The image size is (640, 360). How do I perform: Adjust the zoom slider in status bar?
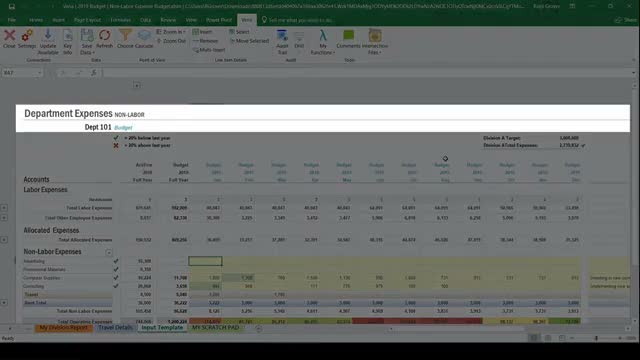[x=596, y=338]
